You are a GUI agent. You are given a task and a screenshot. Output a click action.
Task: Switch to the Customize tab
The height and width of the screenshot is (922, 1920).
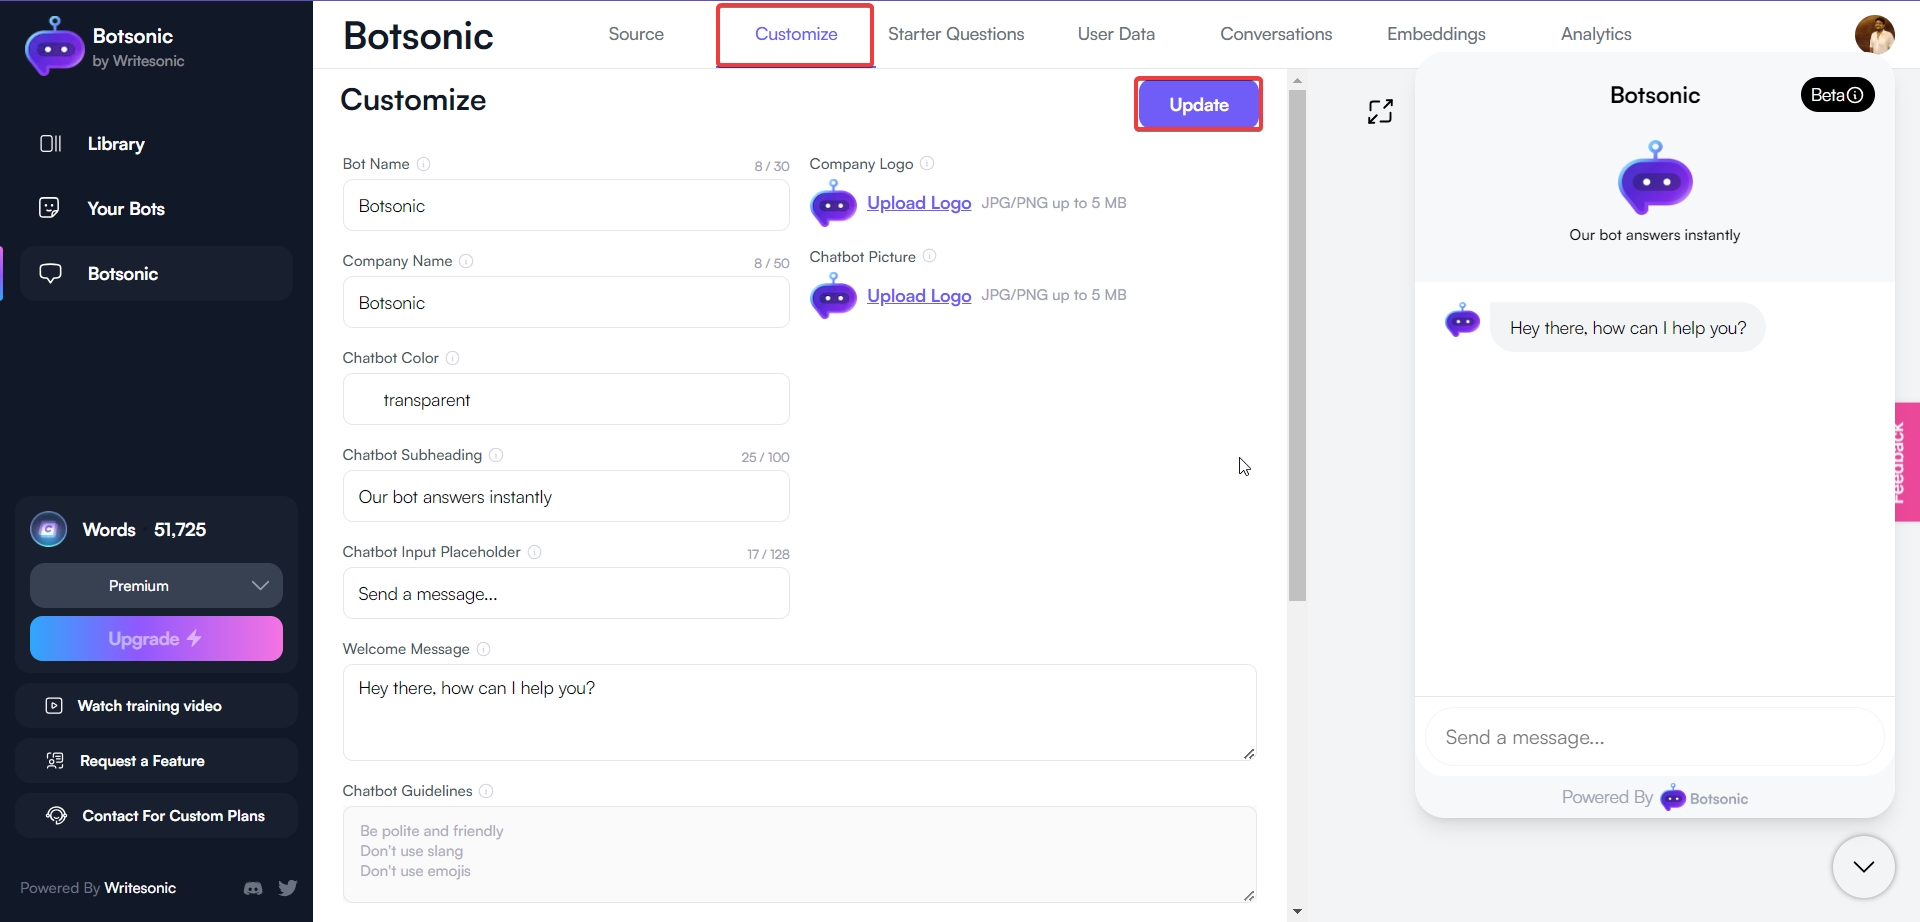click(796, 34)
